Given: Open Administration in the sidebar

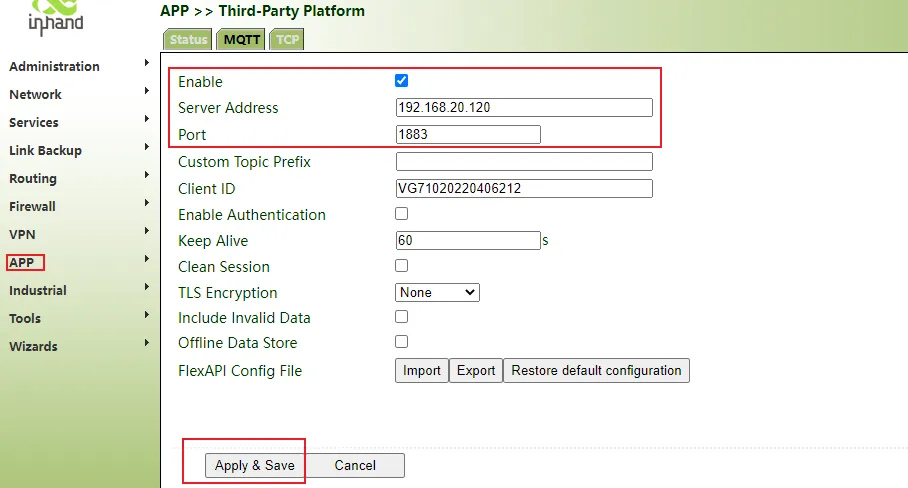Looking at the screenshot, I should 54,67.
